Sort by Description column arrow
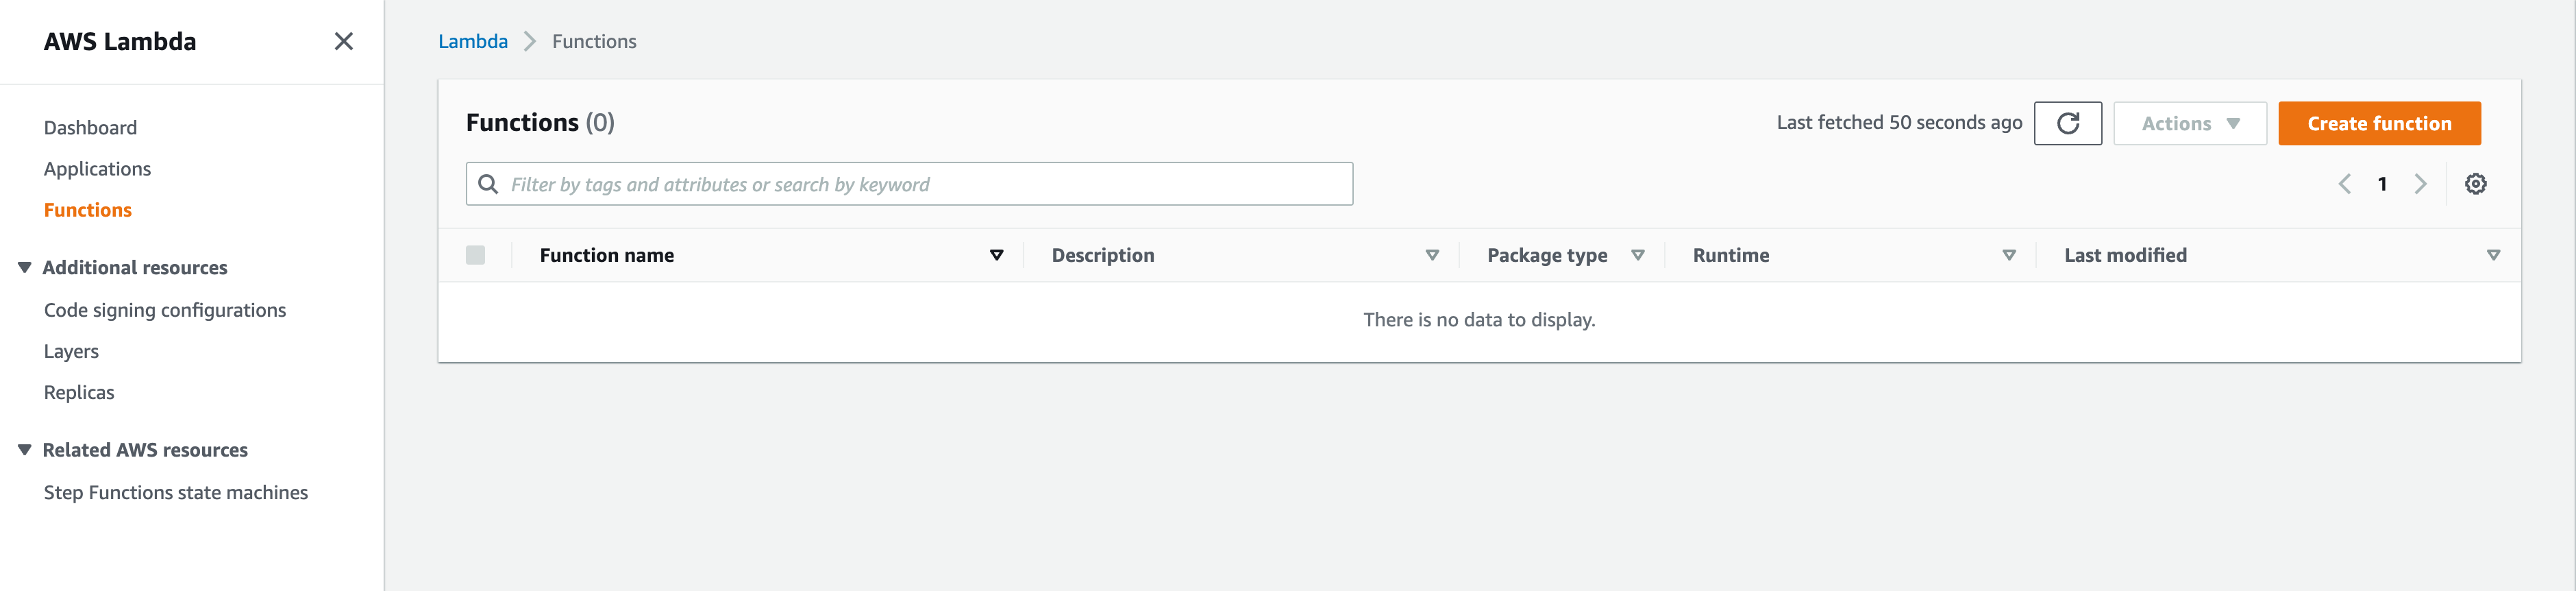 (x=1432, y=255)
